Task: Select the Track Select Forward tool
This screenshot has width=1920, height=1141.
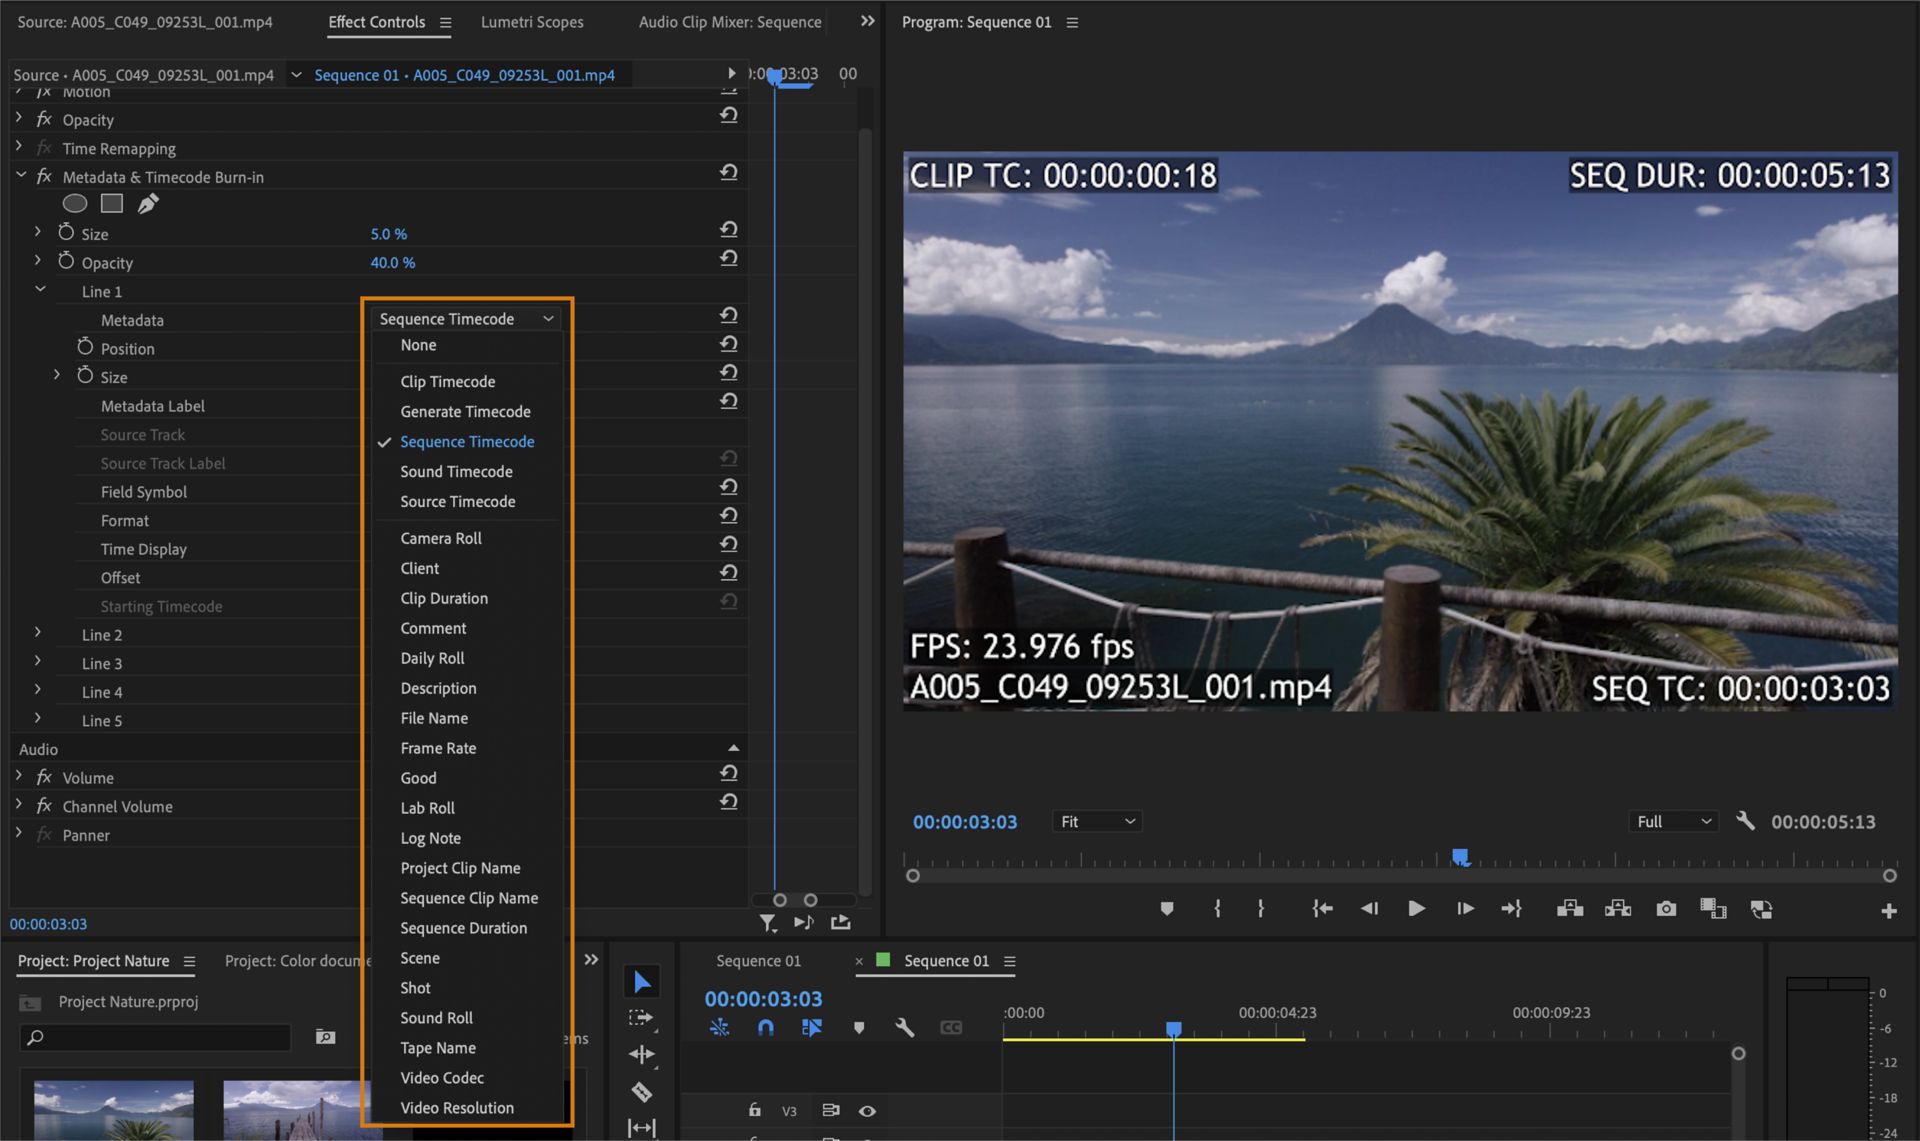Action: [641, 1017]
